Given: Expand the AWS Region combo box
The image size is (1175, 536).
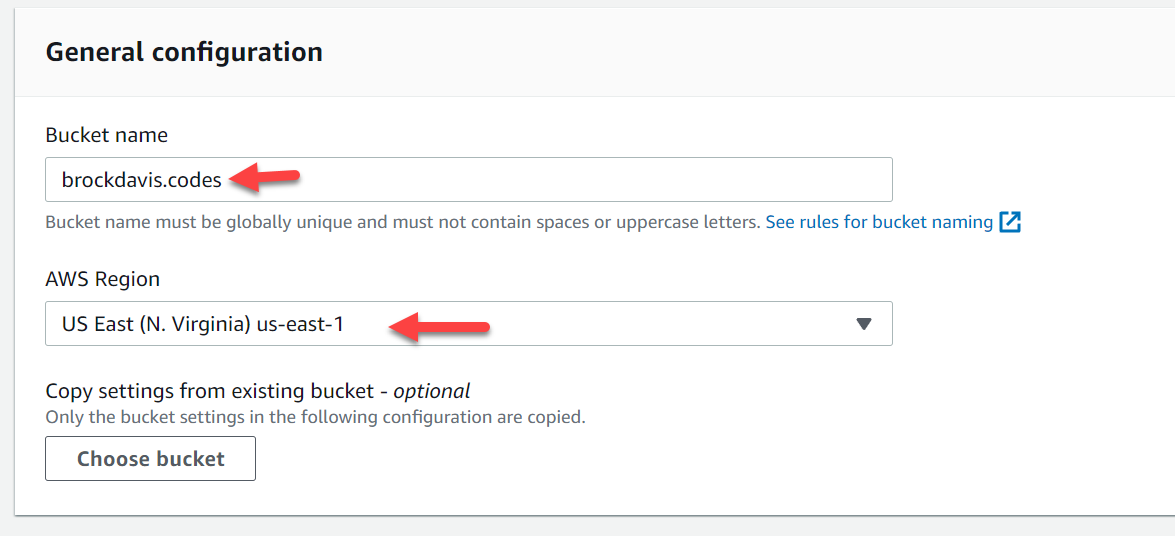Looking at the screenshot, I should pyautogui.click(x=468, y=324).
